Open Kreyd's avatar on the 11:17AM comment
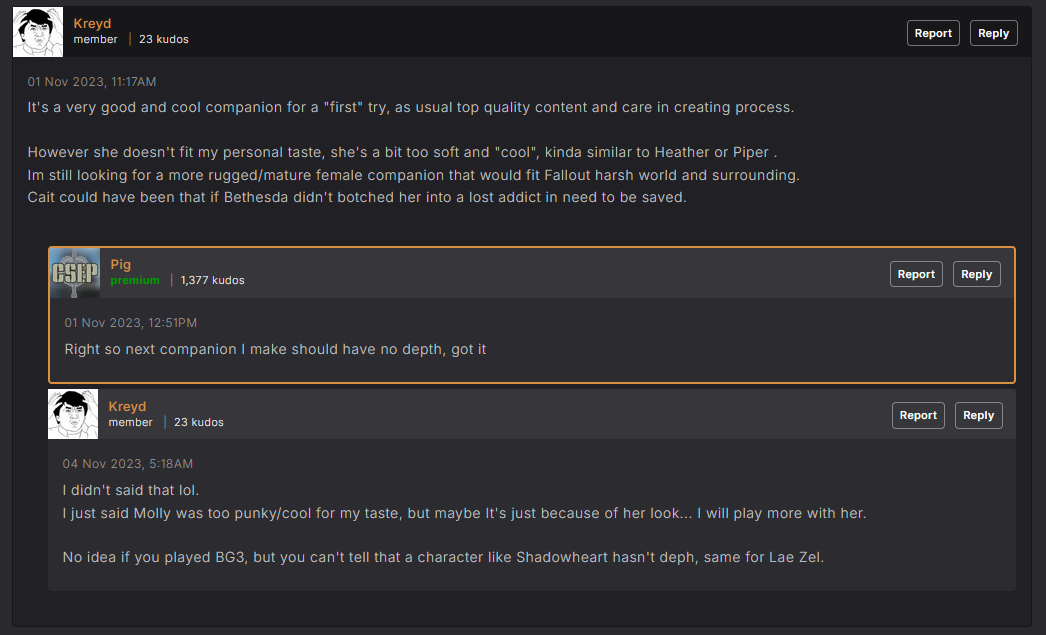Viewport: 1046px width, 635px height. click(x=38, y=32)
